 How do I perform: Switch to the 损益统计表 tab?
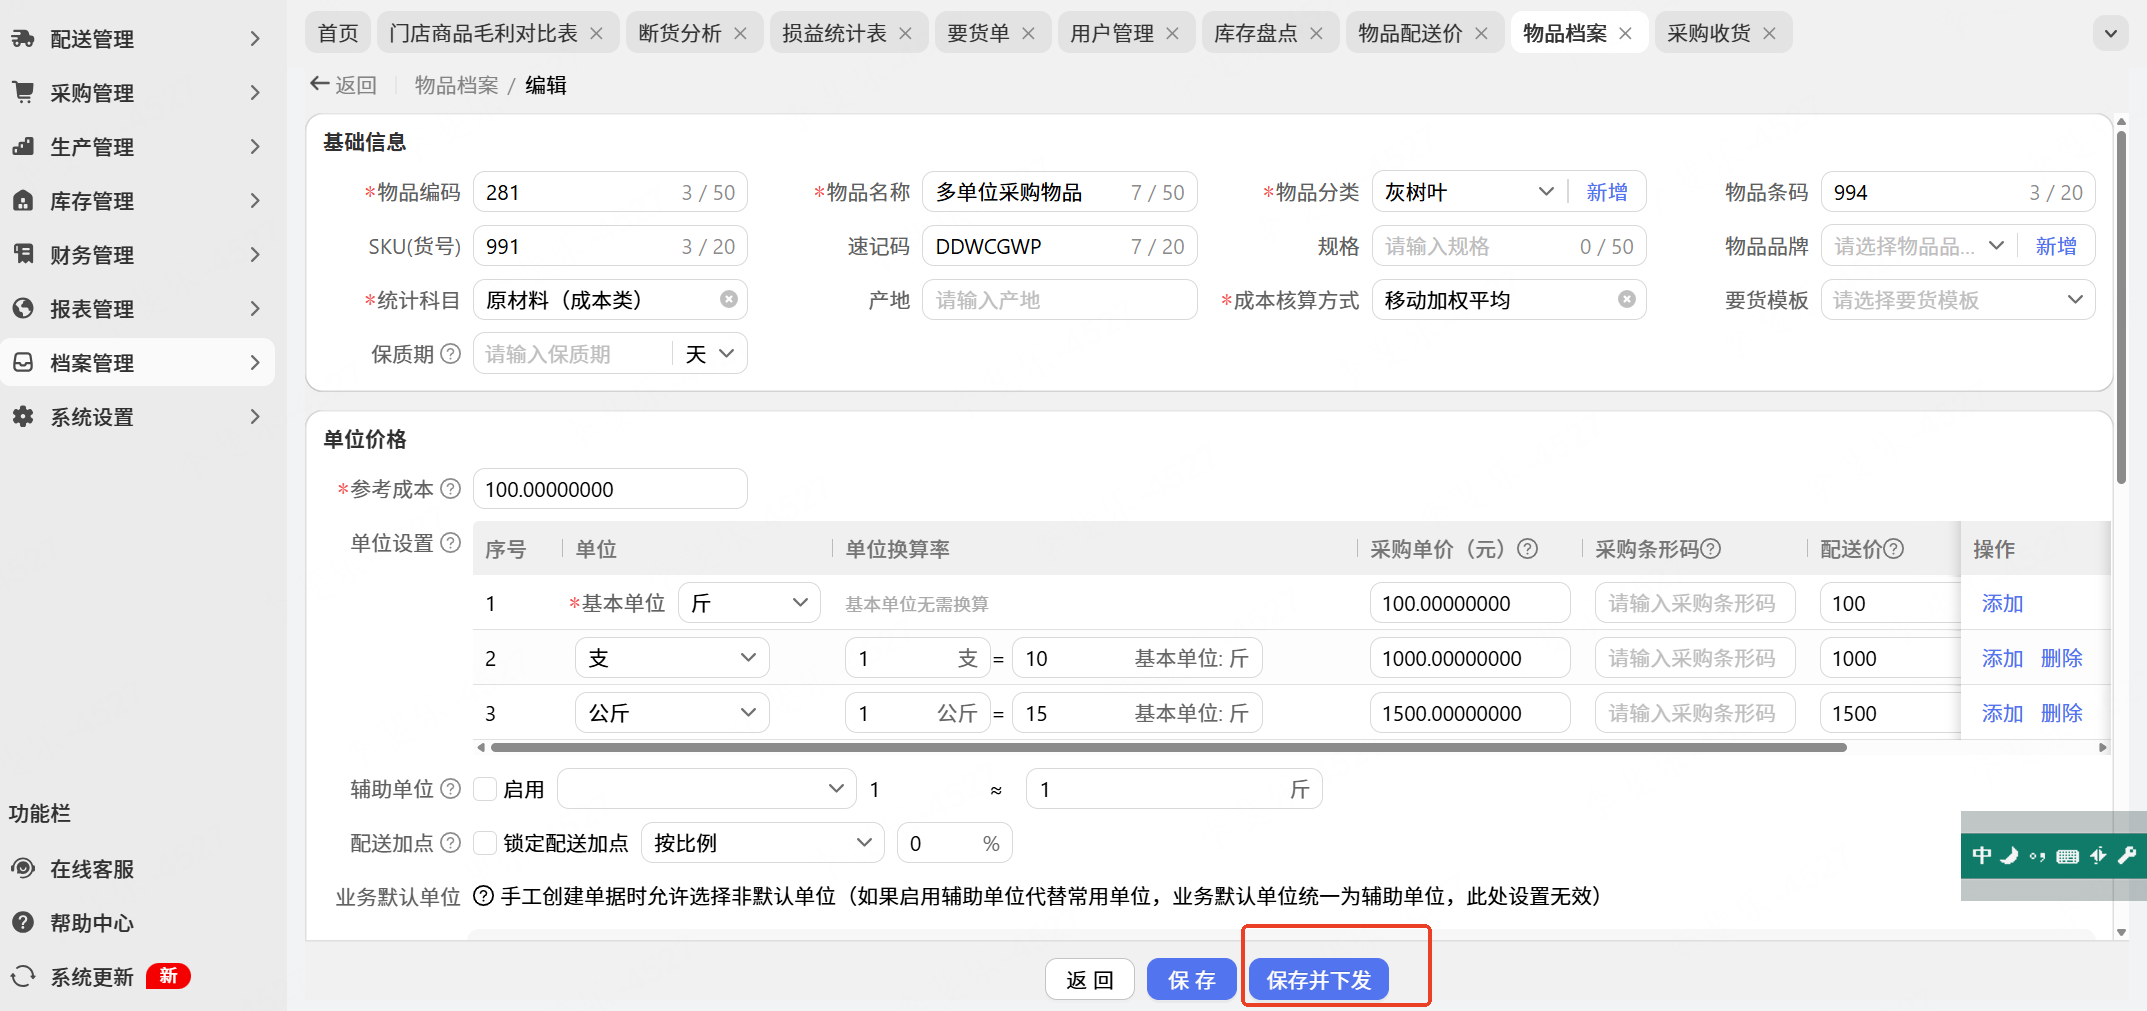click(834, 34)
